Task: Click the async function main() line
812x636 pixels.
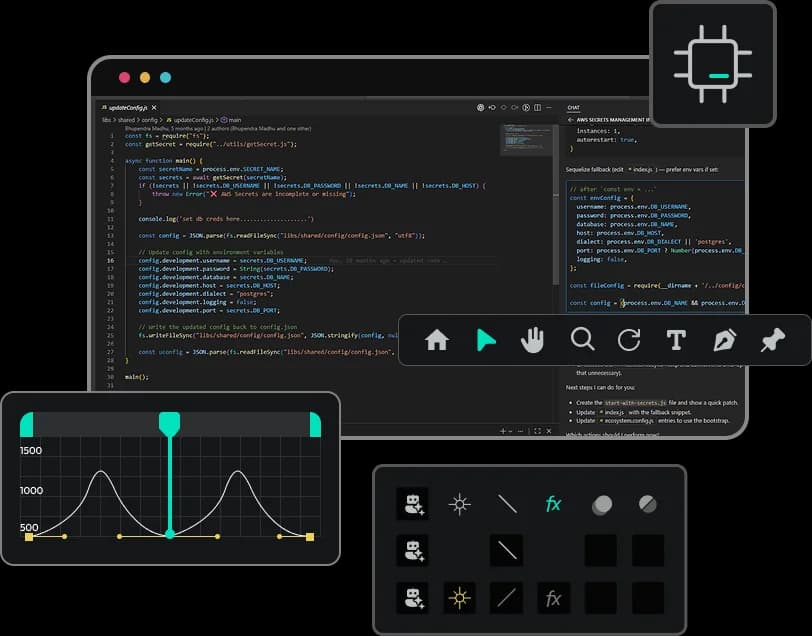Action: (164, 161)
